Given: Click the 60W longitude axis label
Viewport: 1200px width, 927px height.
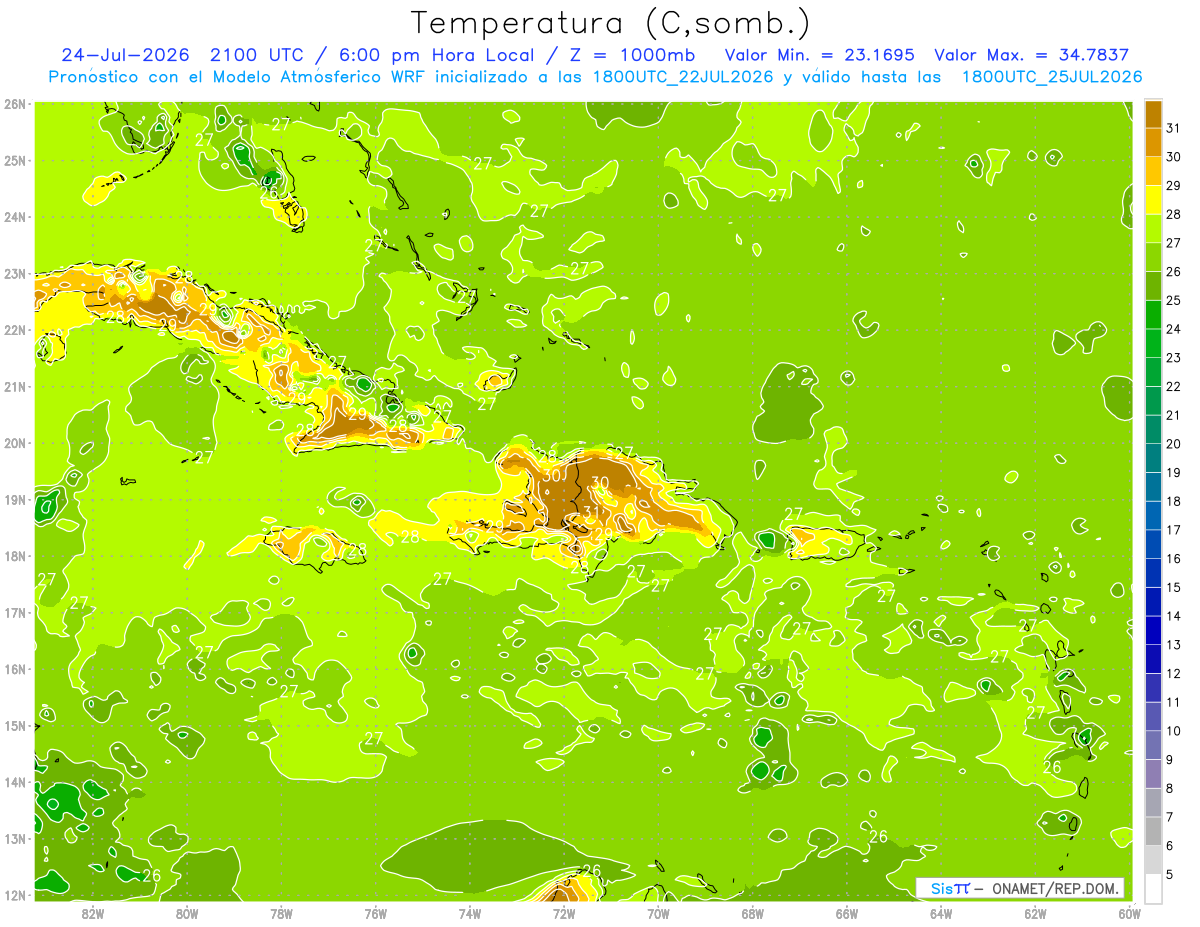Looking at the screenshot, I should 1129,912.
